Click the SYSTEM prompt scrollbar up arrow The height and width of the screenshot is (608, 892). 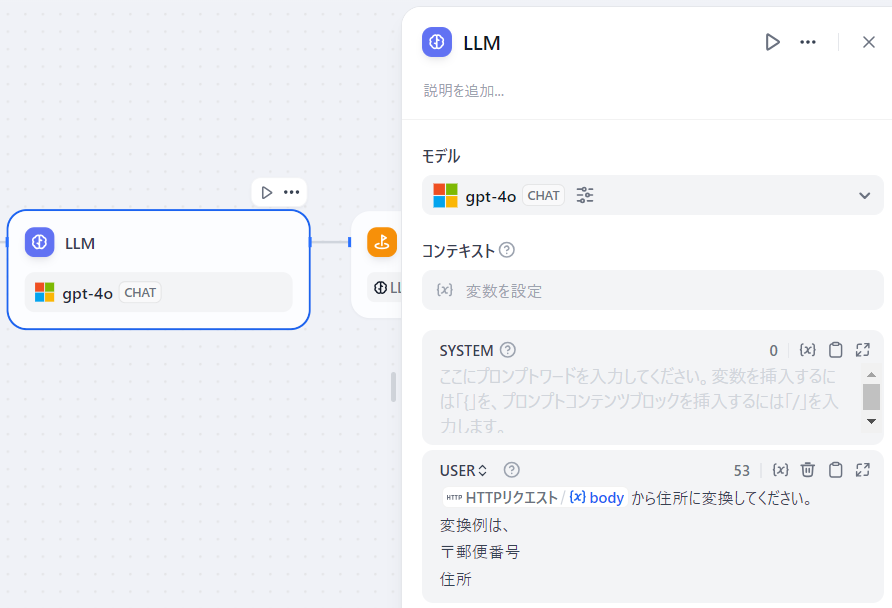871,375
